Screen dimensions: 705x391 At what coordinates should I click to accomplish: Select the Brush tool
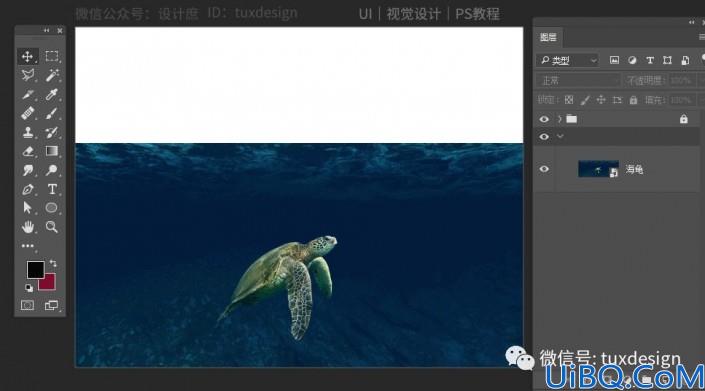coord(52,113)
